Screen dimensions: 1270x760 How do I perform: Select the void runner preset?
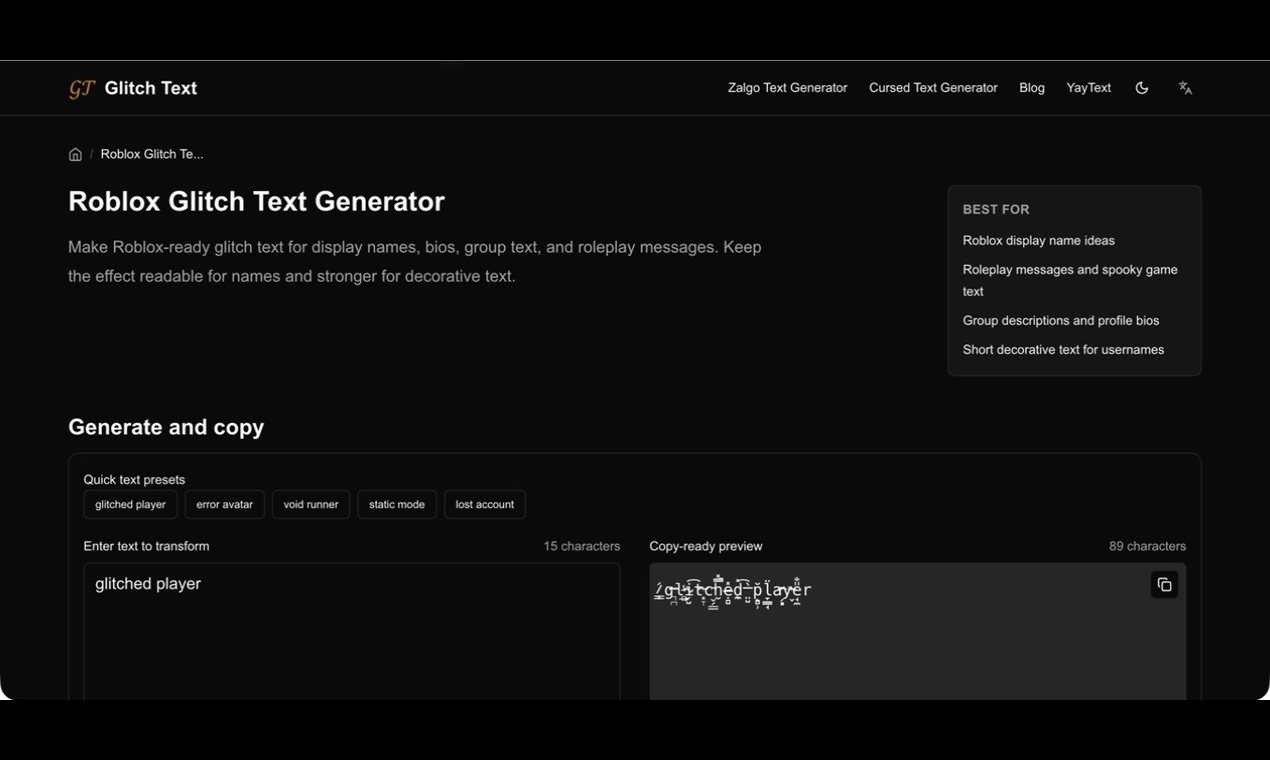click(x=311, y=504)
